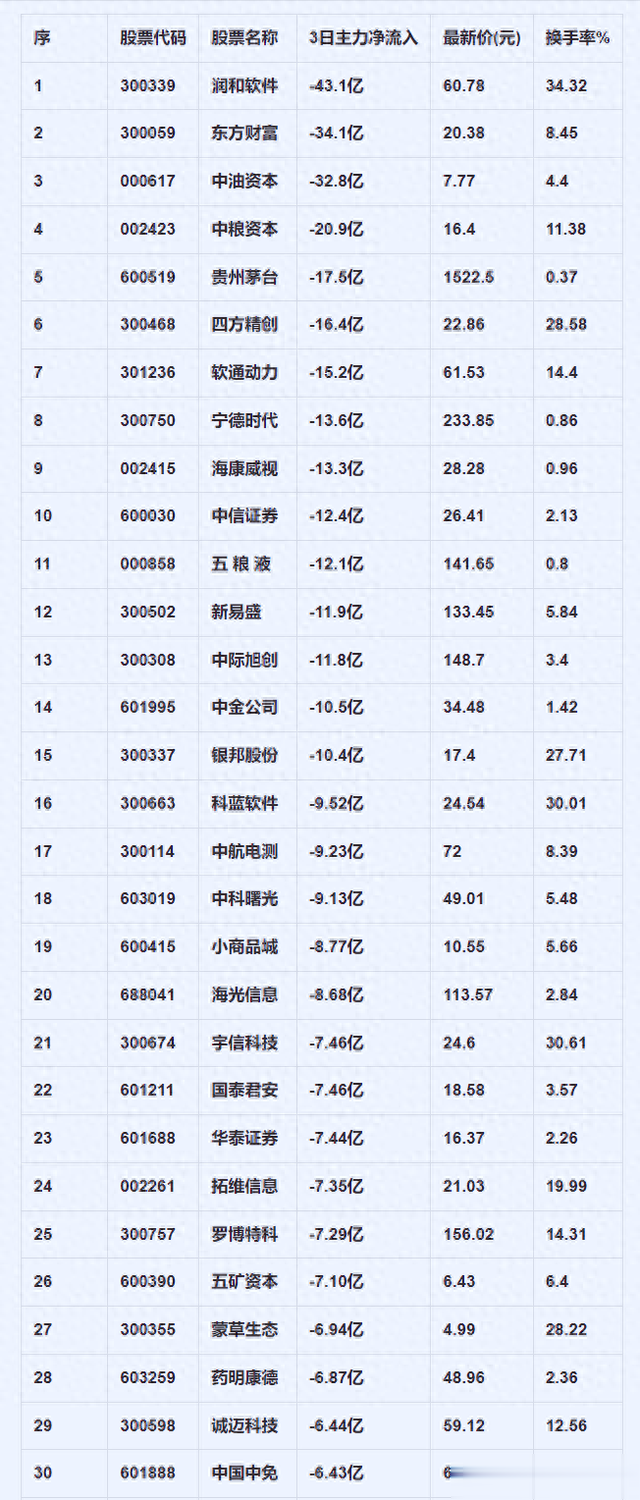Click the price 233.85
The height and width of the screenshot is (1500, 640).
(468, 421)
